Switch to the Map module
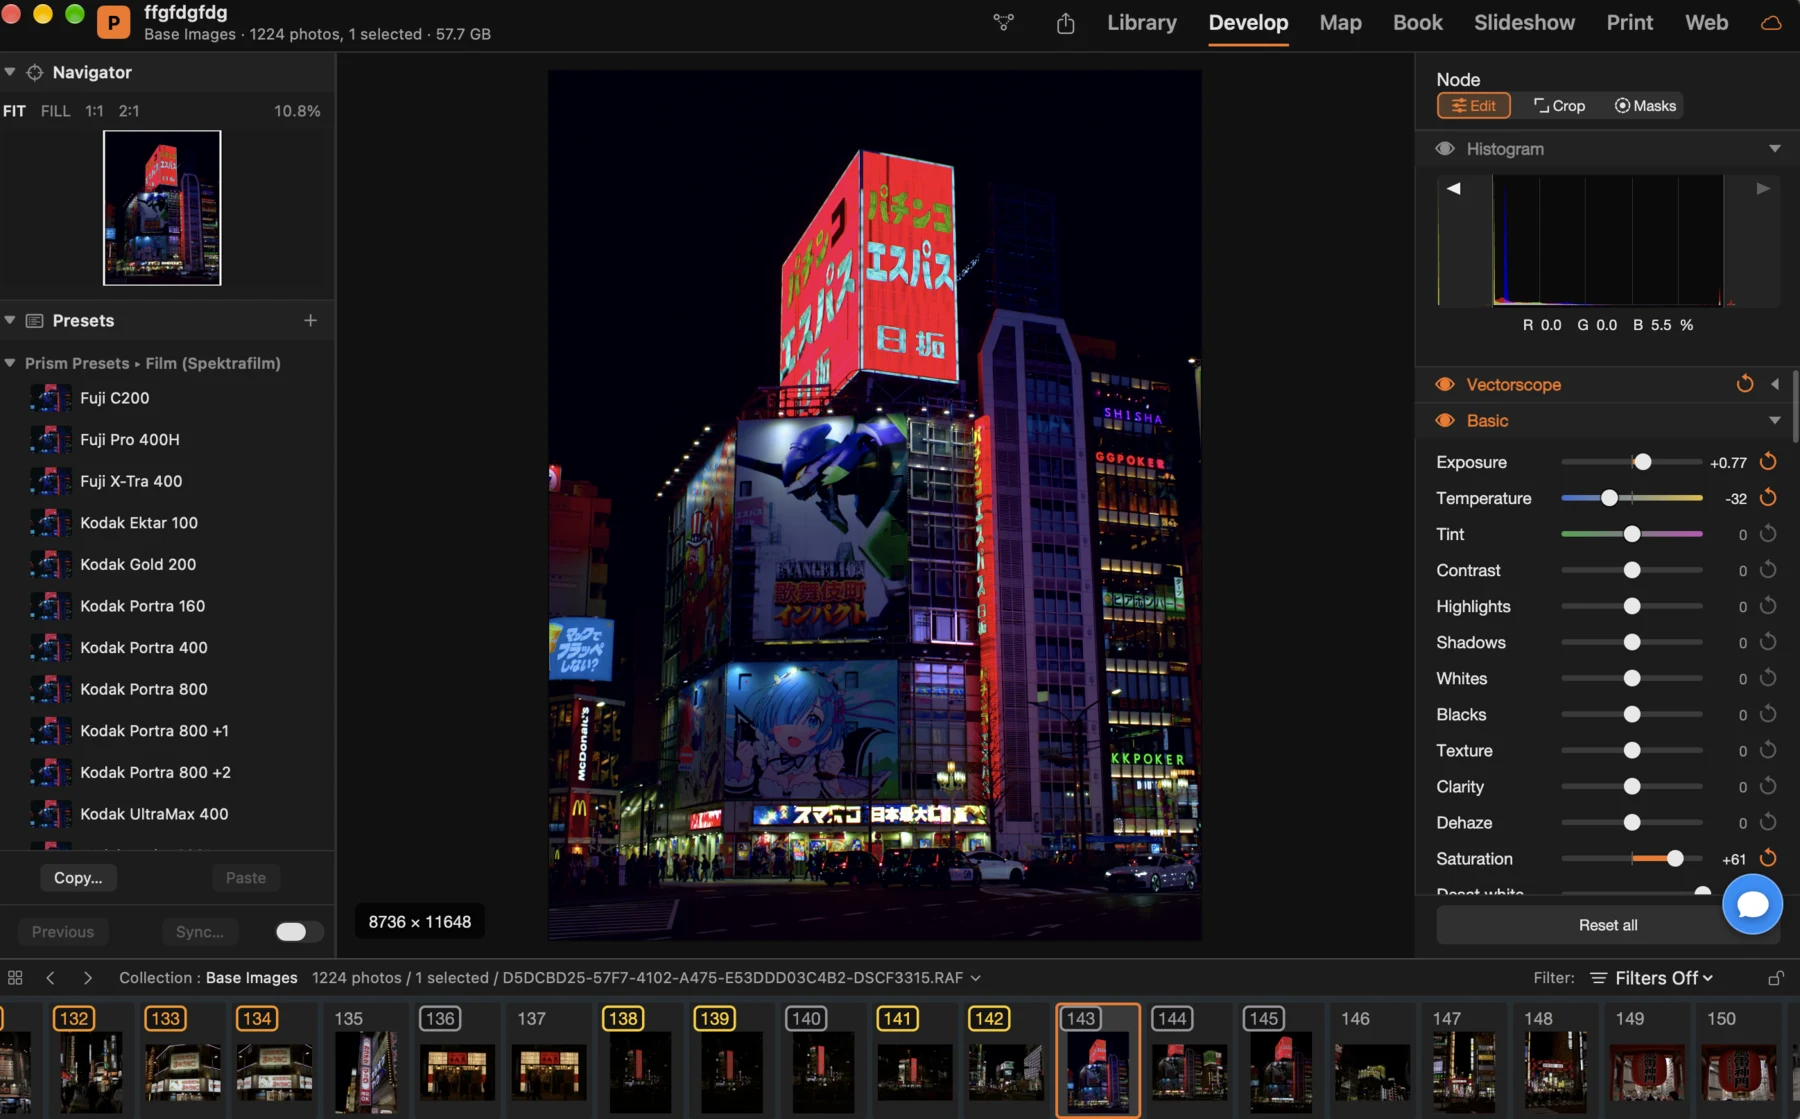 coord(1340,23)
